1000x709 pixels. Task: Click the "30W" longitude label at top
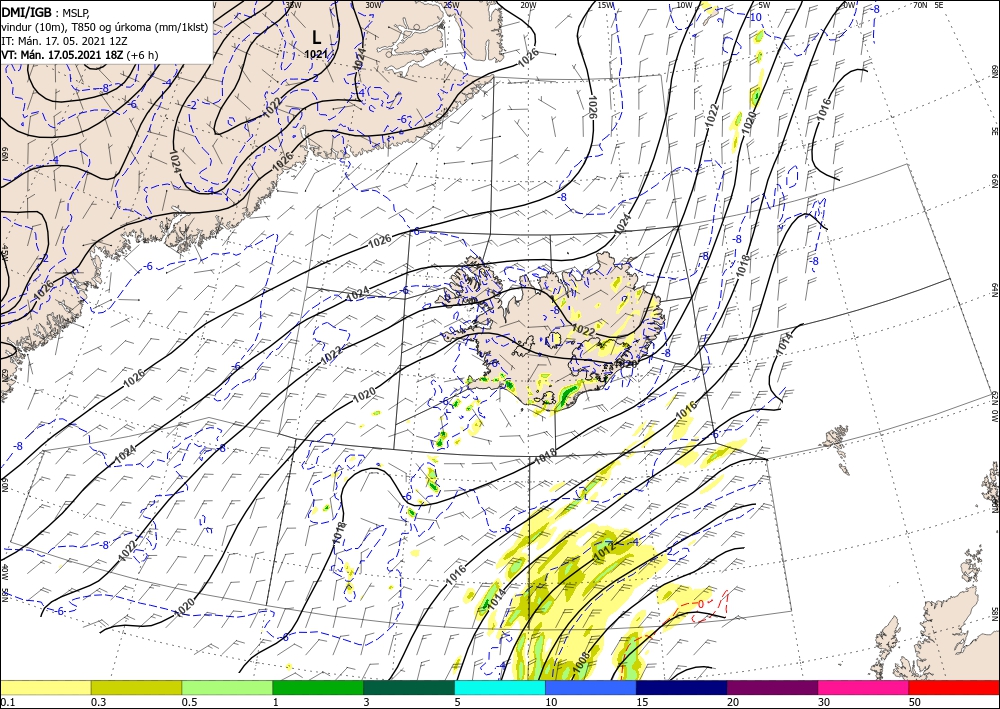373,5
